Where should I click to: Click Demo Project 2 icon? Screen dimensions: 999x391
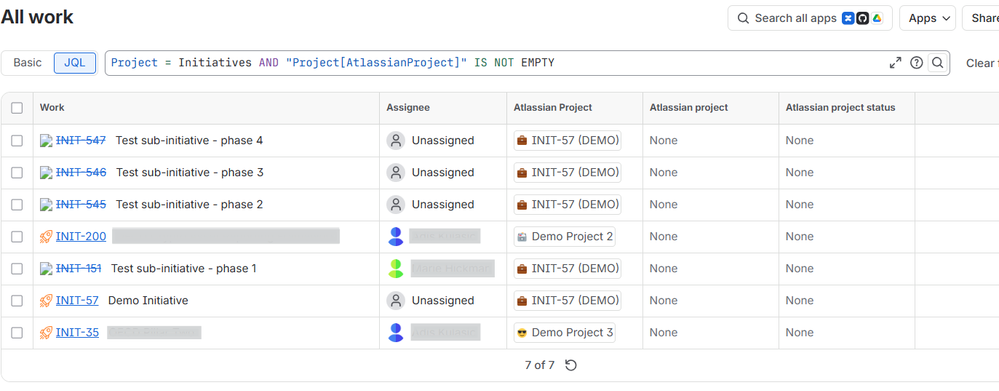pos(522,237)
